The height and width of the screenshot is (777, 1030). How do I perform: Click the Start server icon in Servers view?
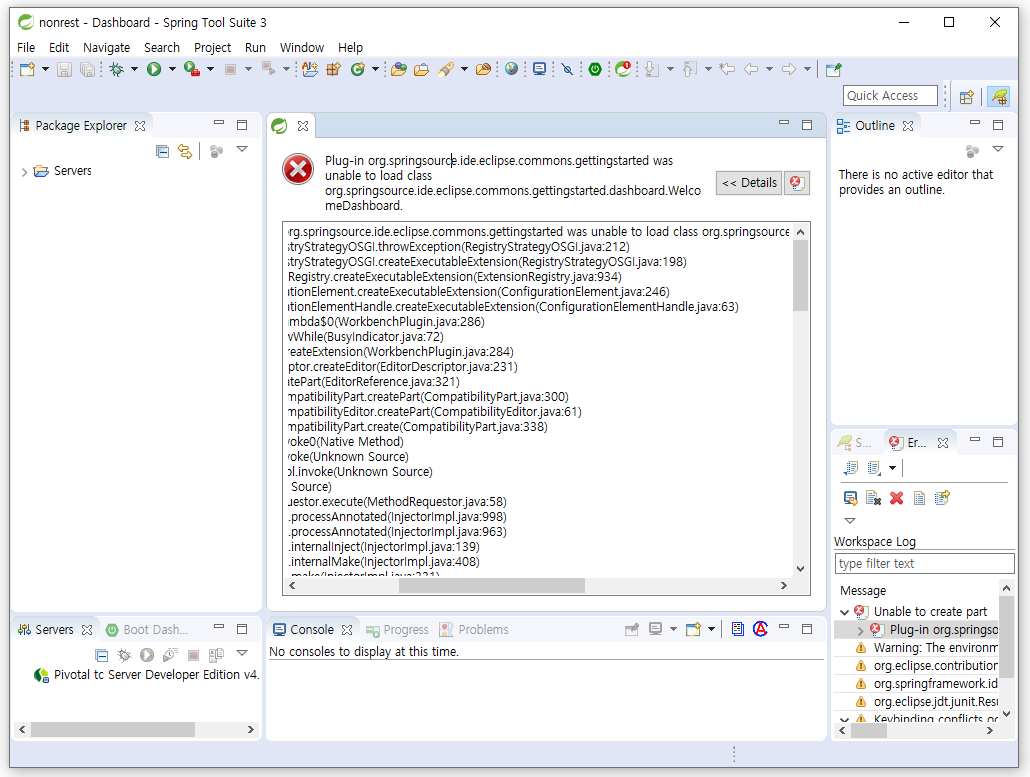pos(147,655)
